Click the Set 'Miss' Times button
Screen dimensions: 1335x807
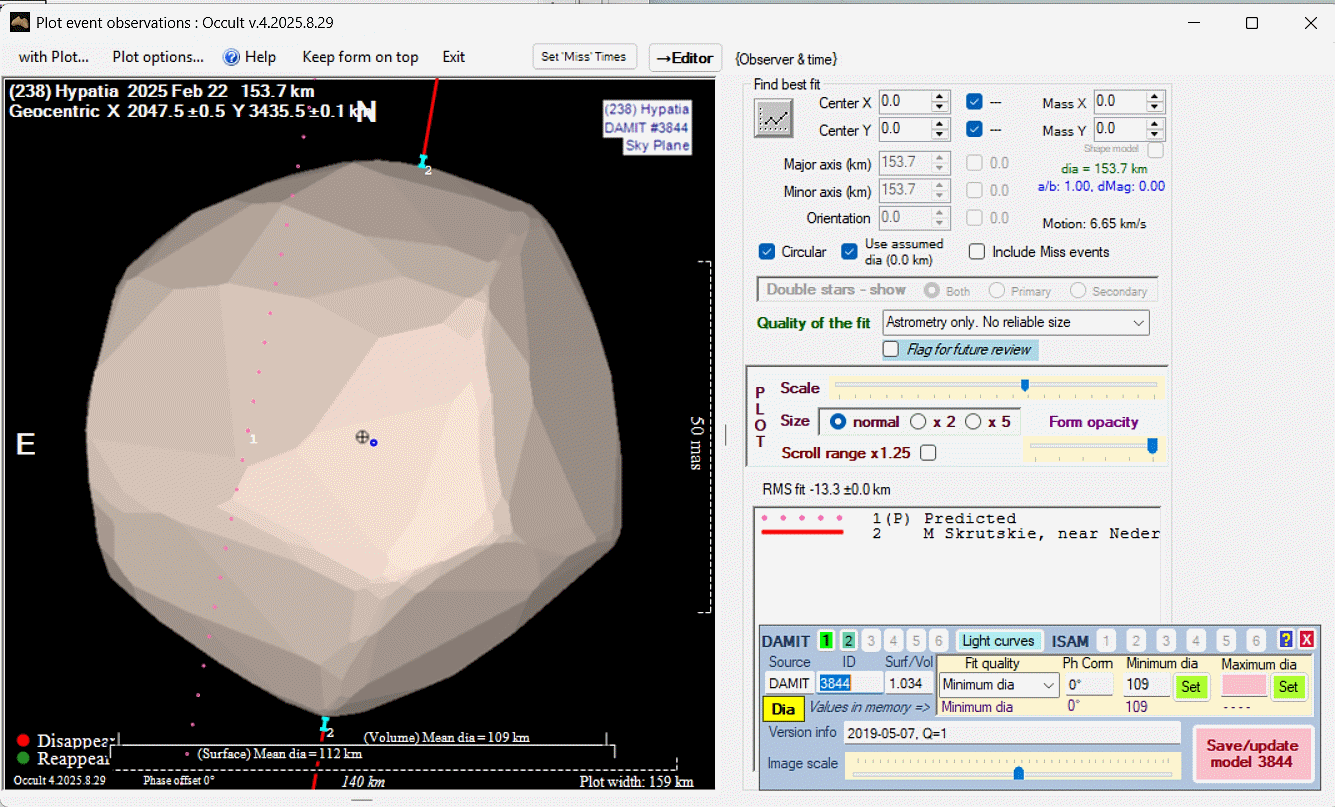(x=584, y=57)
